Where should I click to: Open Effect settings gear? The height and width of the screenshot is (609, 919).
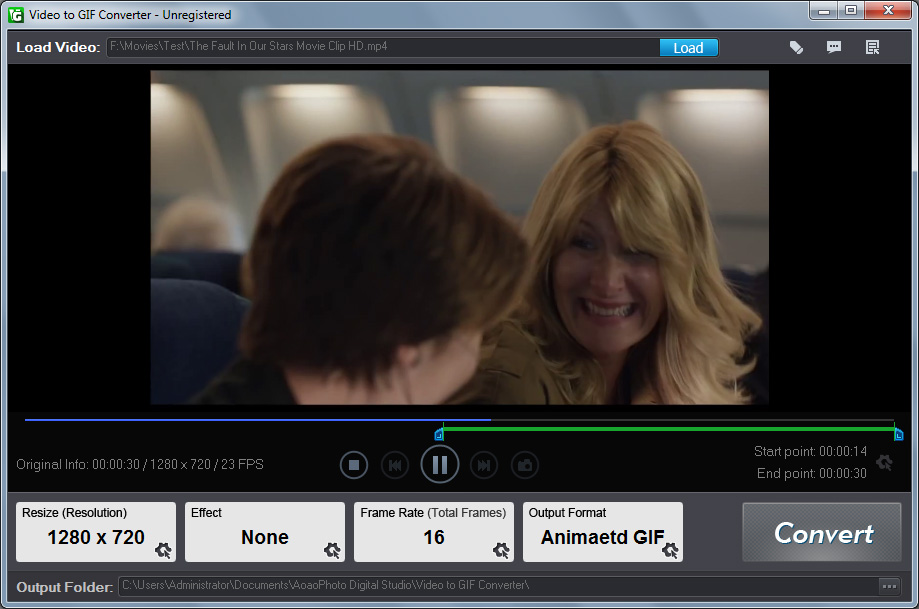pyautogui.click(x=333, y=549)
